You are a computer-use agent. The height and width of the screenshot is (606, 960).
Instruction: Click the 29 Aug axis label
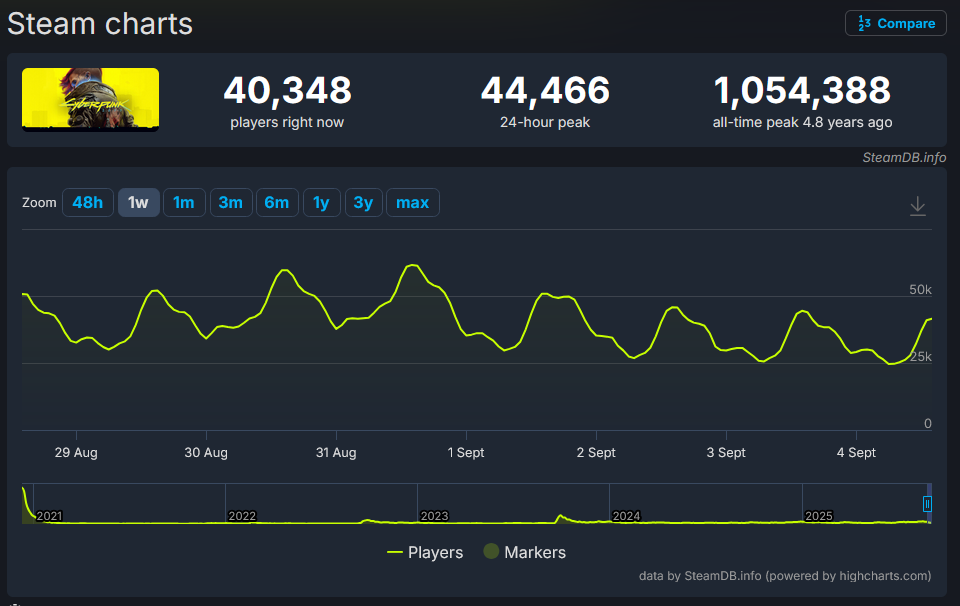76,452
